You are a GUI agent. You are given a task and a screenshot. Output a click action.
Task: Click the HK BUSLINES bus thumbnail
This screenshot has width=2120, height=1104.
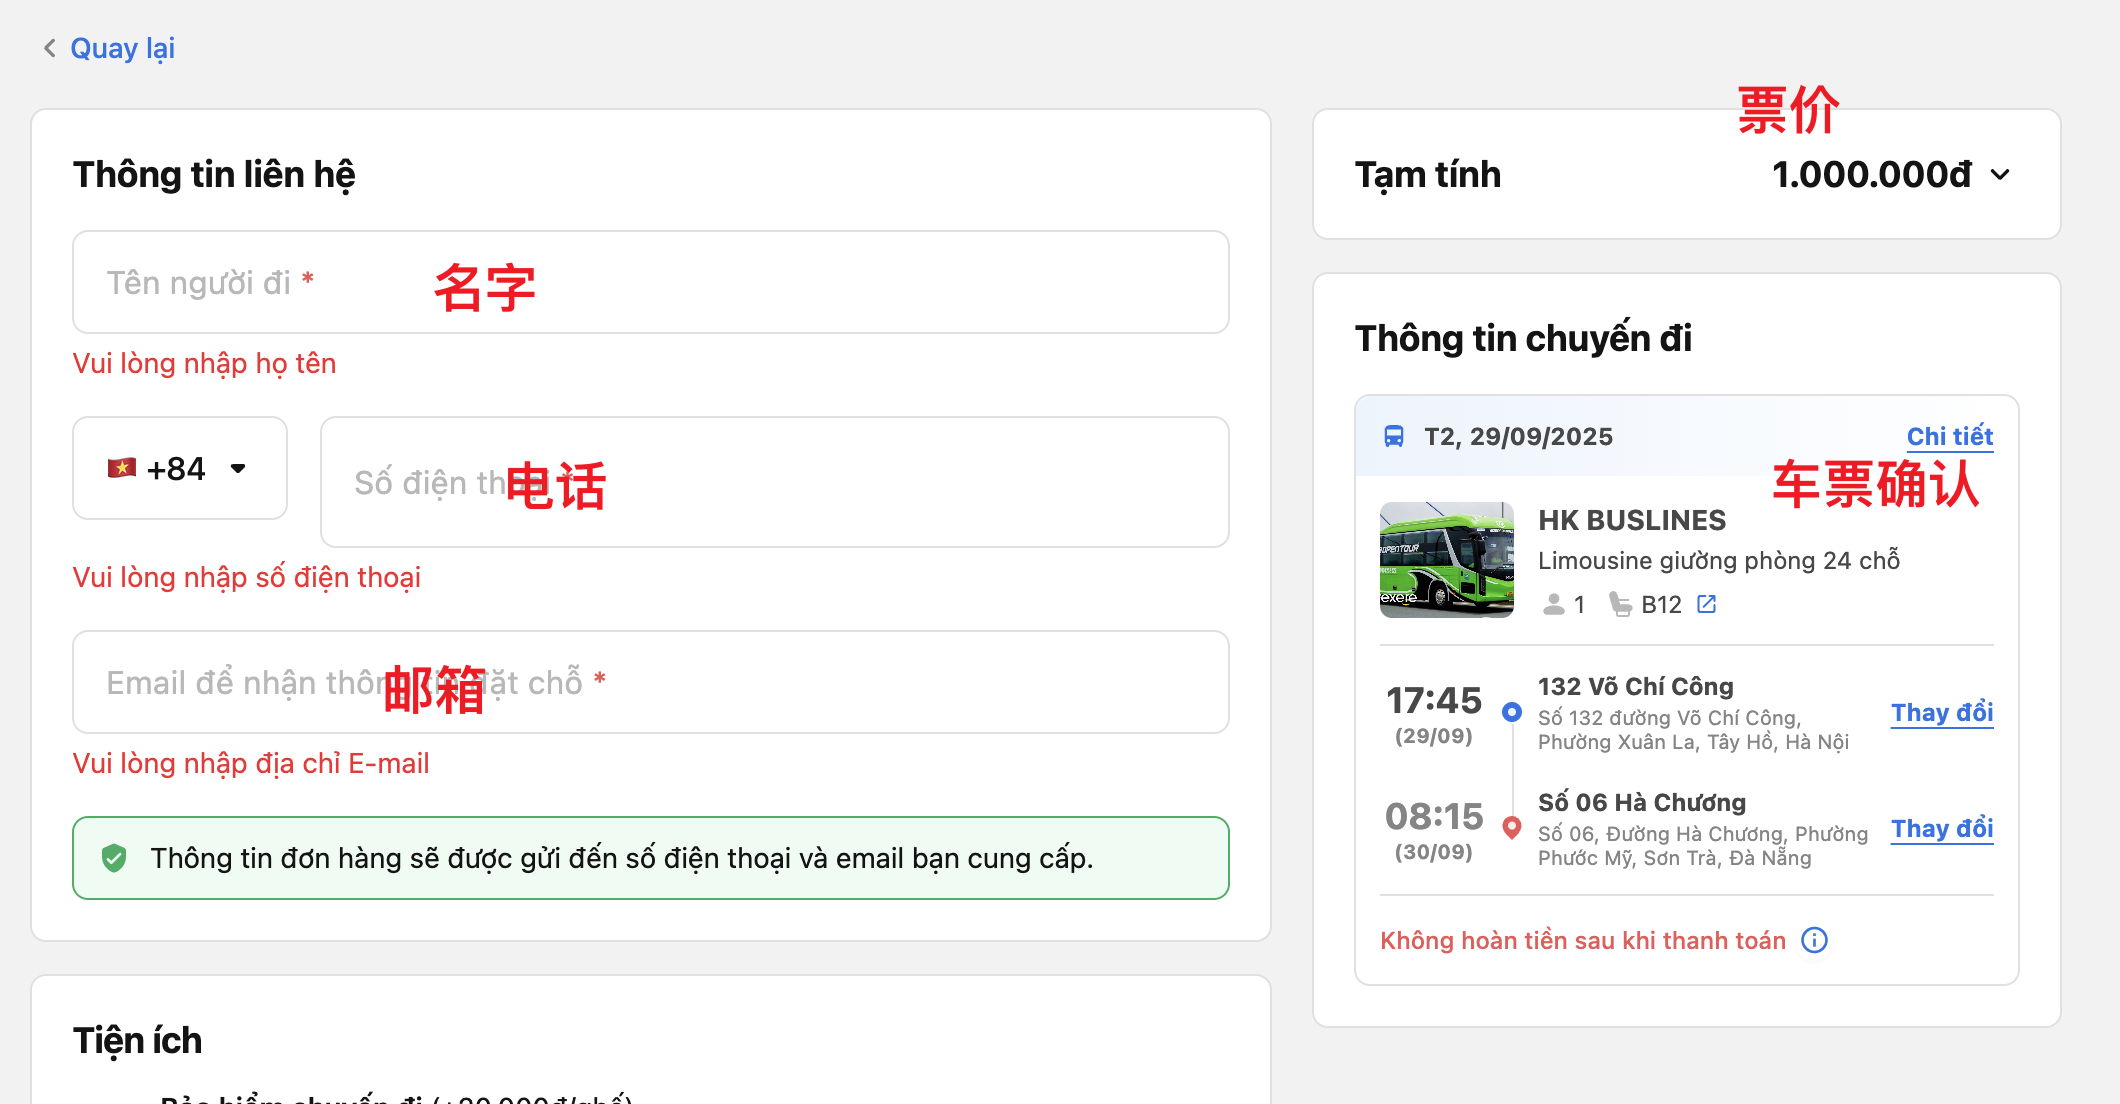coord(1446,560)
